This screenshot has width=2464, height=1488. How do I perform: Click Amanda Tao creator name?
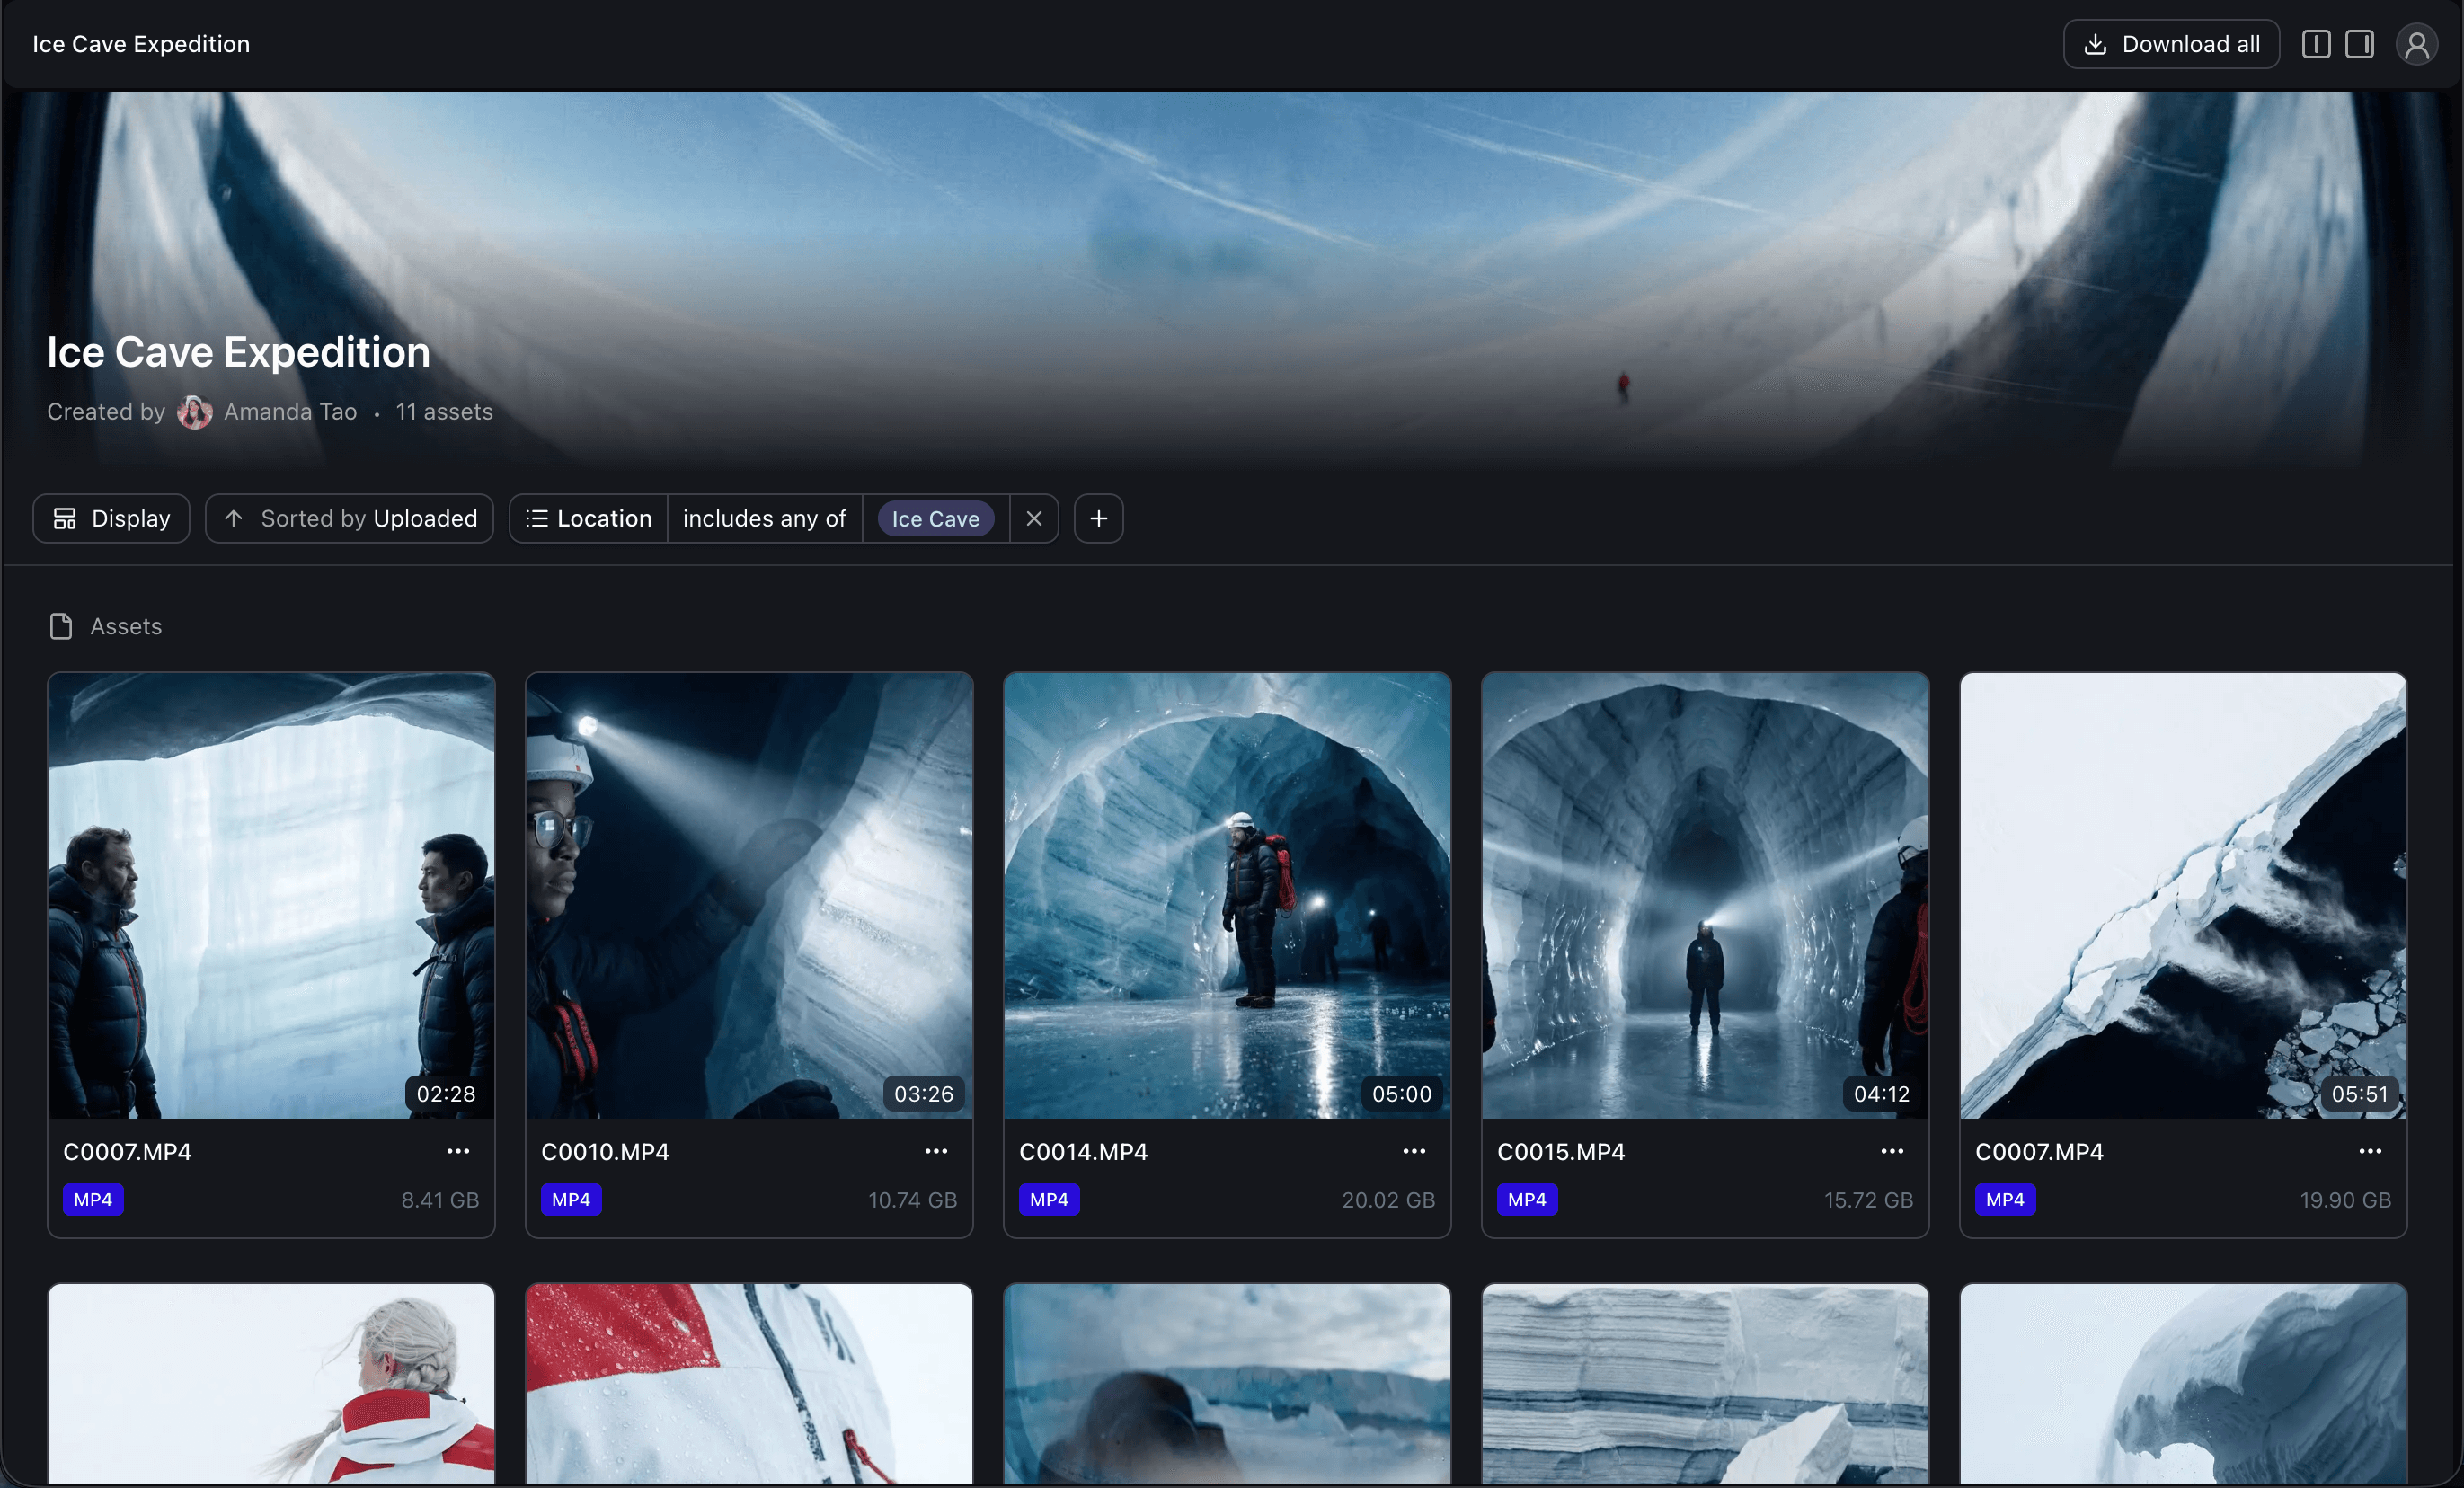pyautogui.click(x=290, y=412)
